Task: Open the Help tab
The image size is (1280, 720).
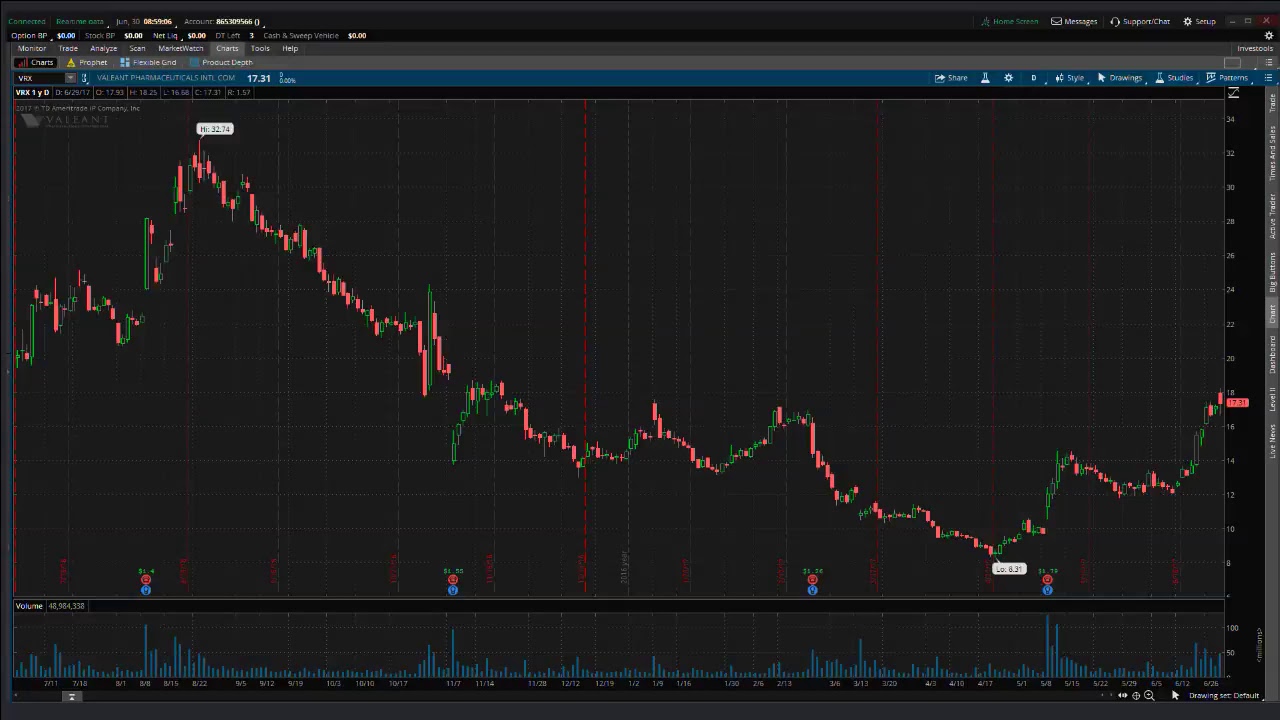Action: [290, 48]
